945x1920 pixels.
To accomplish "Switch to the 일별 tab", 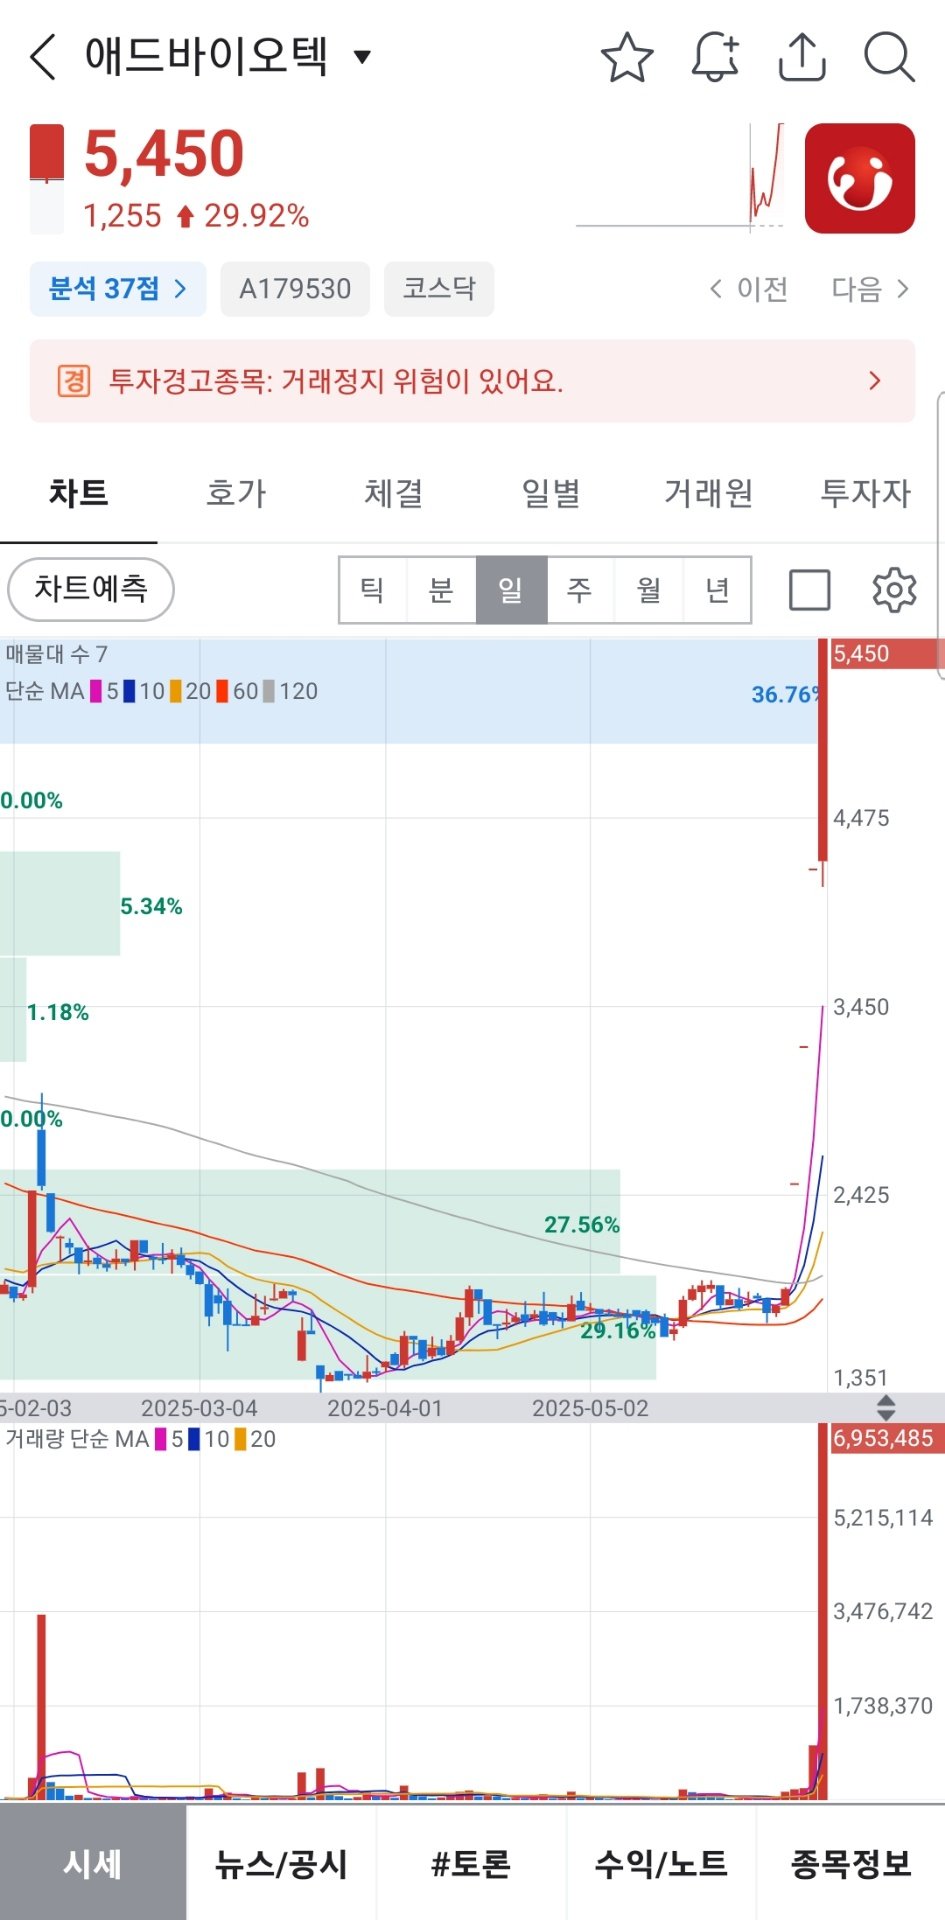I will coord(551,493).
